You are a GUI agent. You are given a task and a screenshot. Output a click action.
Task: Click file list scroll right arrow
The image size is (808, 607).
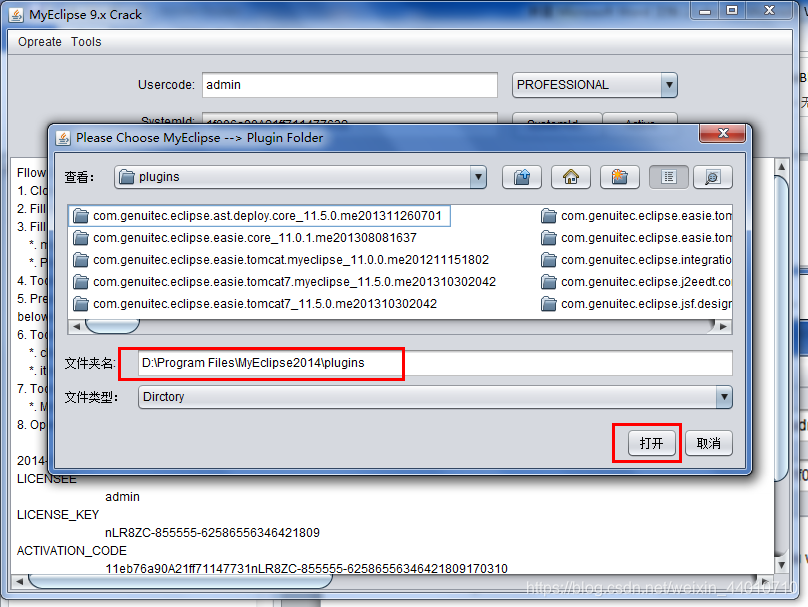click(723, 326)
